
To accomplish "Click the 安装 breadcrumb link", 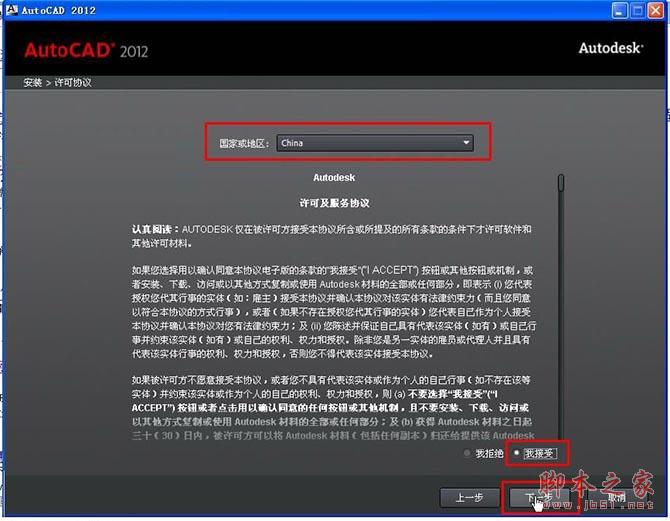I will (32, 82).
